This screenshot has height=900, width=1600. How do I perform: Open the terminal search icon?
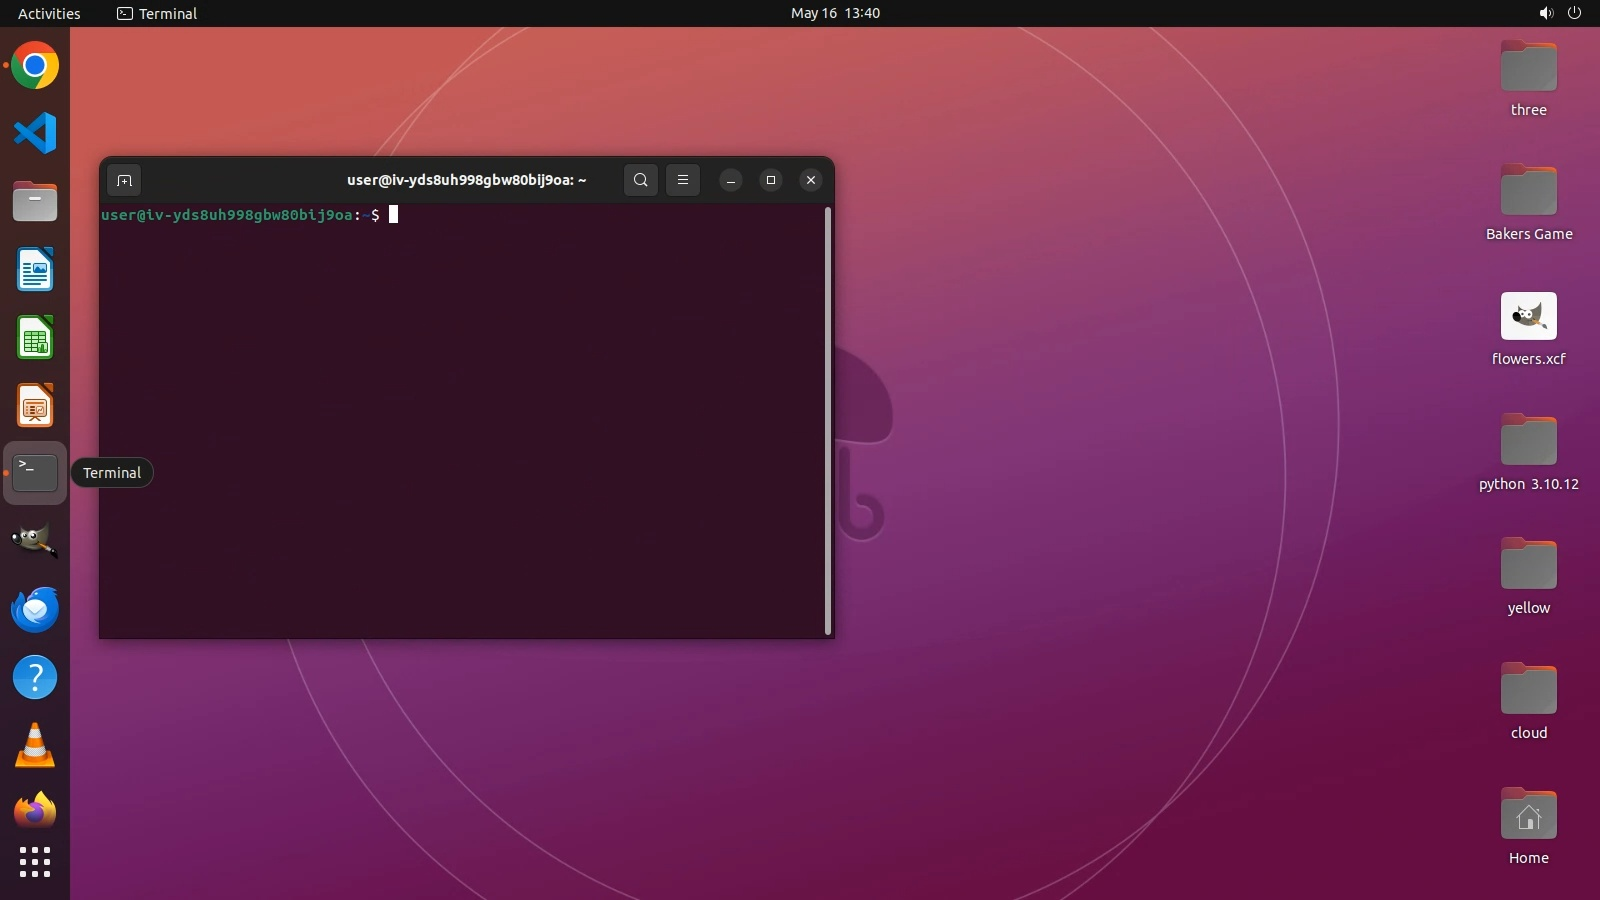click(x=641, y=180)
